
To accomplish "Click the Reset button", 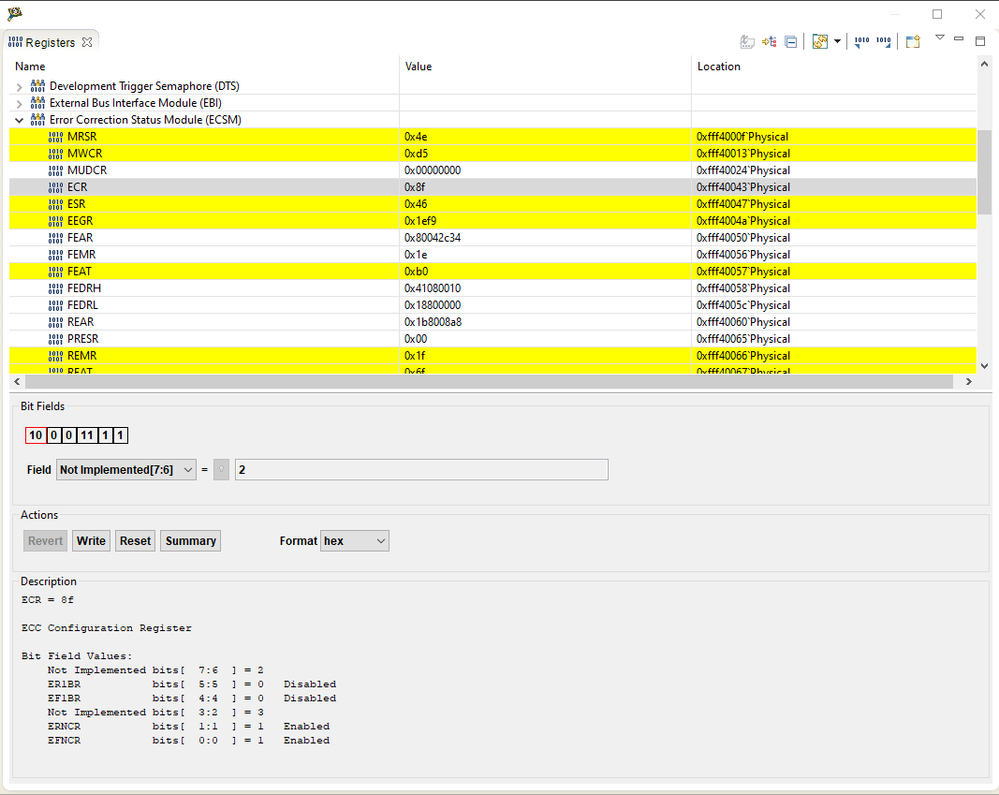I will tap(135, 541).
